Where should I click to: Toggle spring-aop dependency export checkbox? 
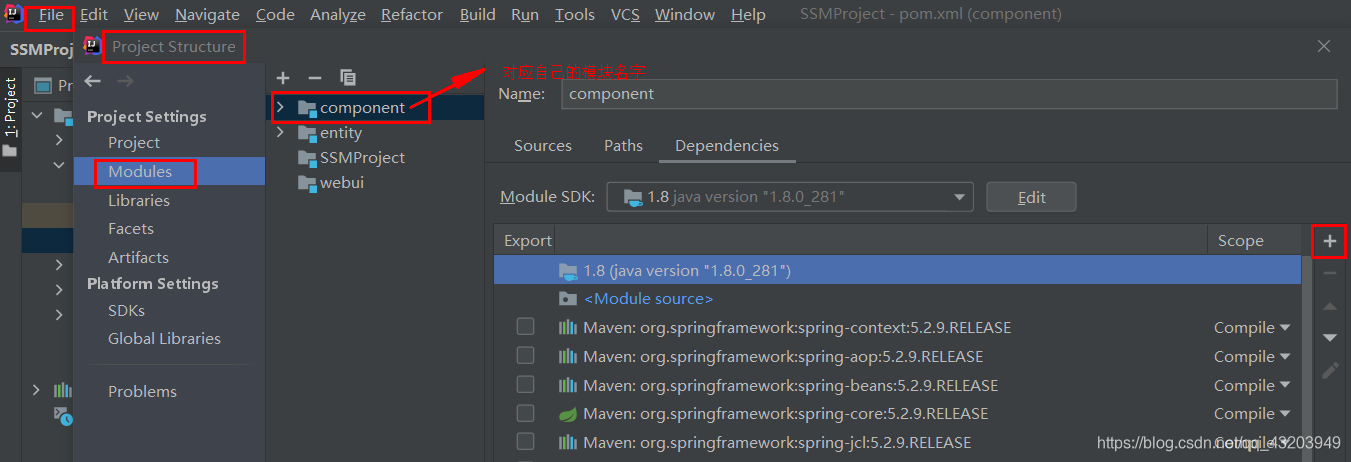pos(525,356)
